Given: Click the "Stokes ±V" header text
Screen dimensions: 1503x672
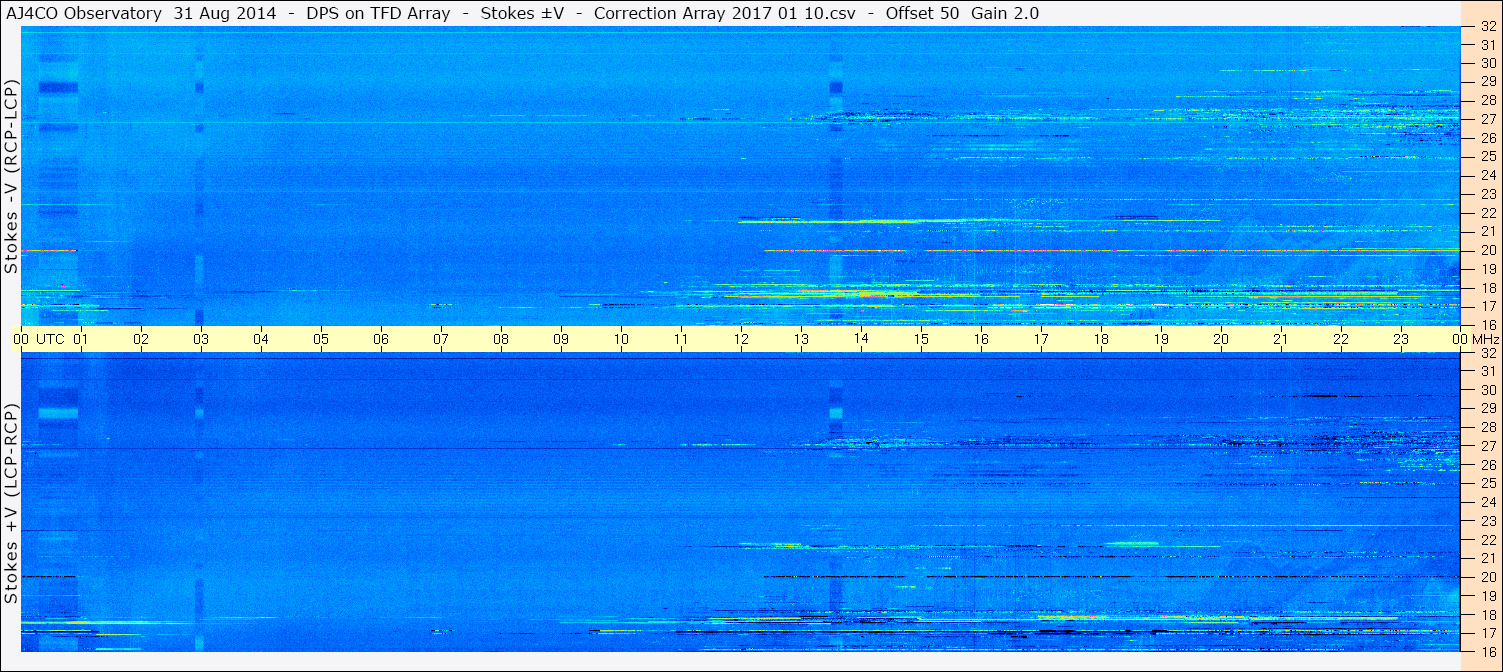Looking at the screenshot, I should 520,13.
